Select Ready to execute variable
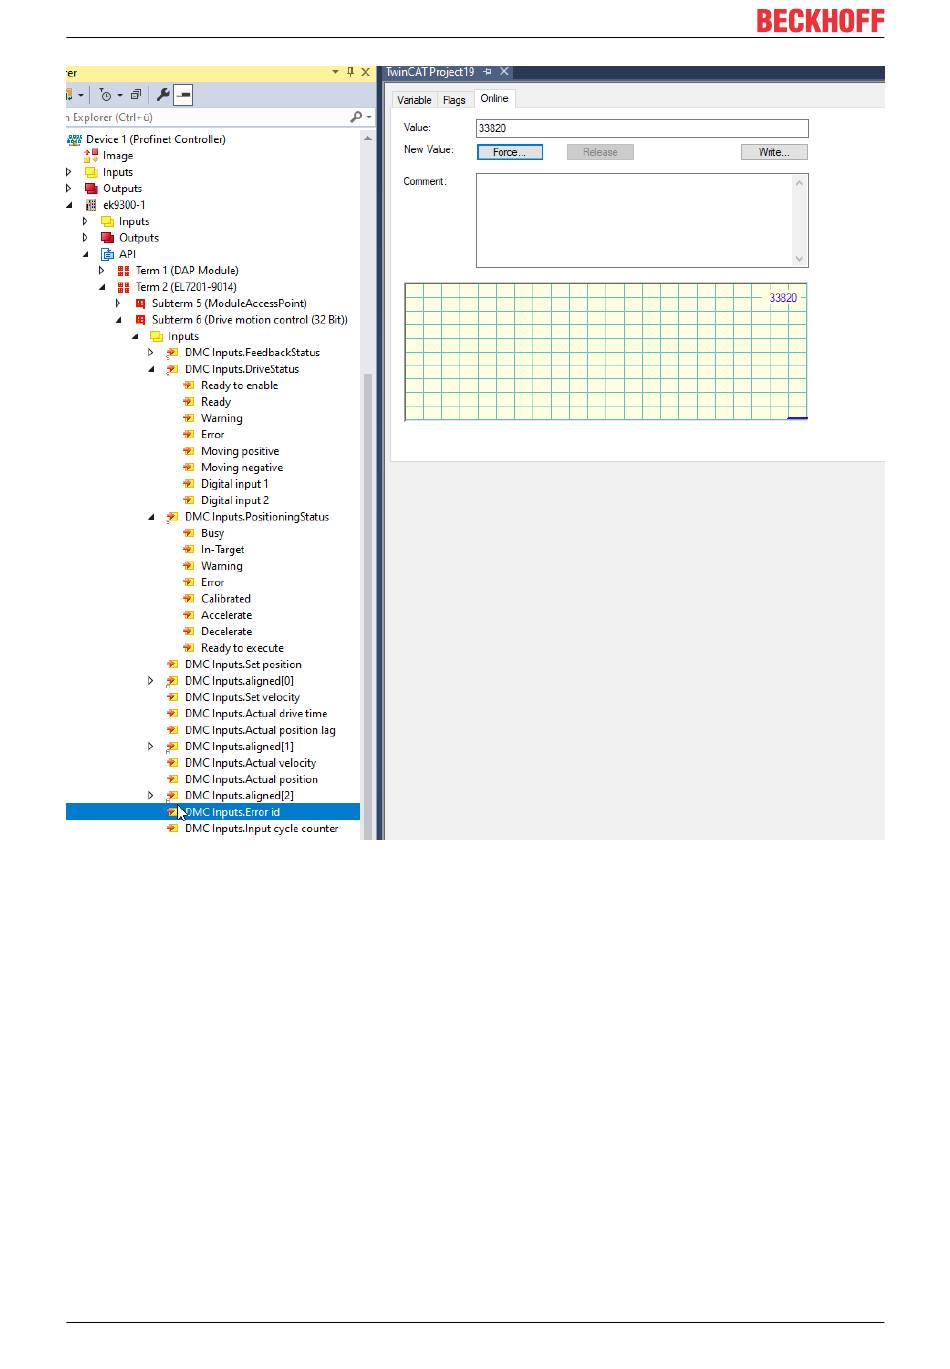 click(242, 648)
